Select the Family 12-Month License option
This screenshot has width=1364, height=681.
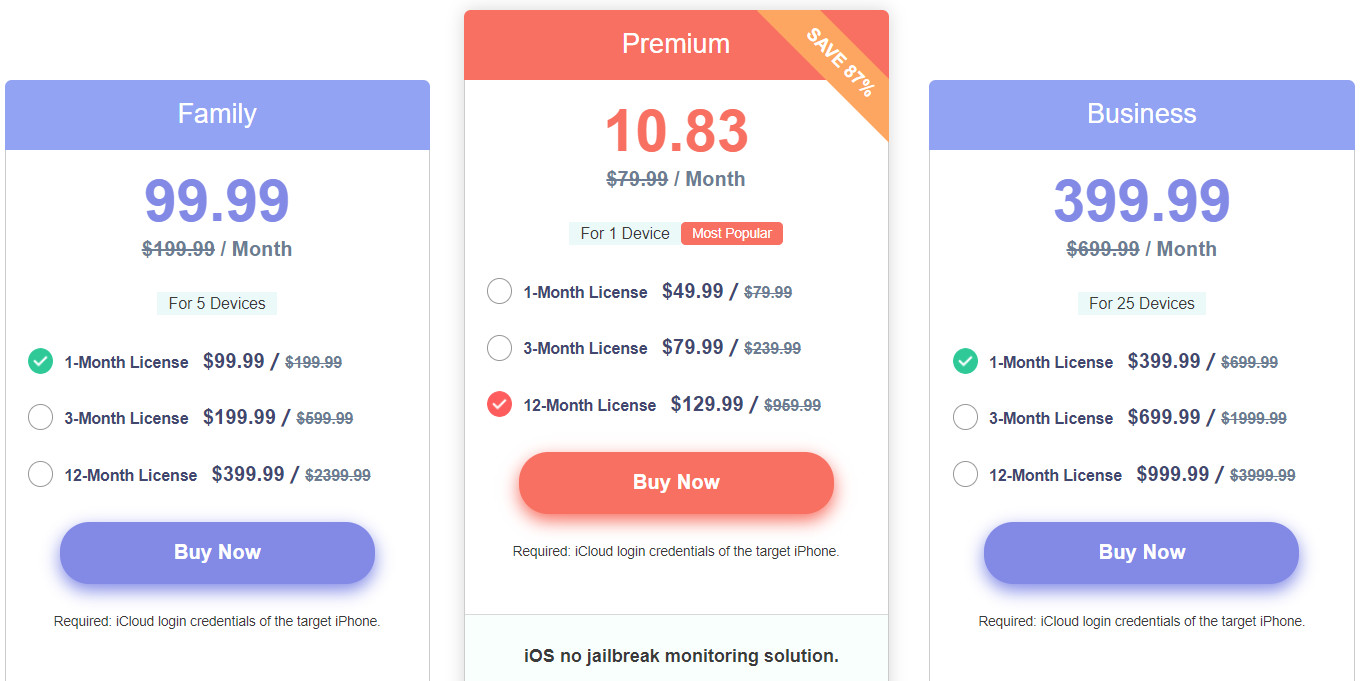pyautogui.click(x=40, y=474)
